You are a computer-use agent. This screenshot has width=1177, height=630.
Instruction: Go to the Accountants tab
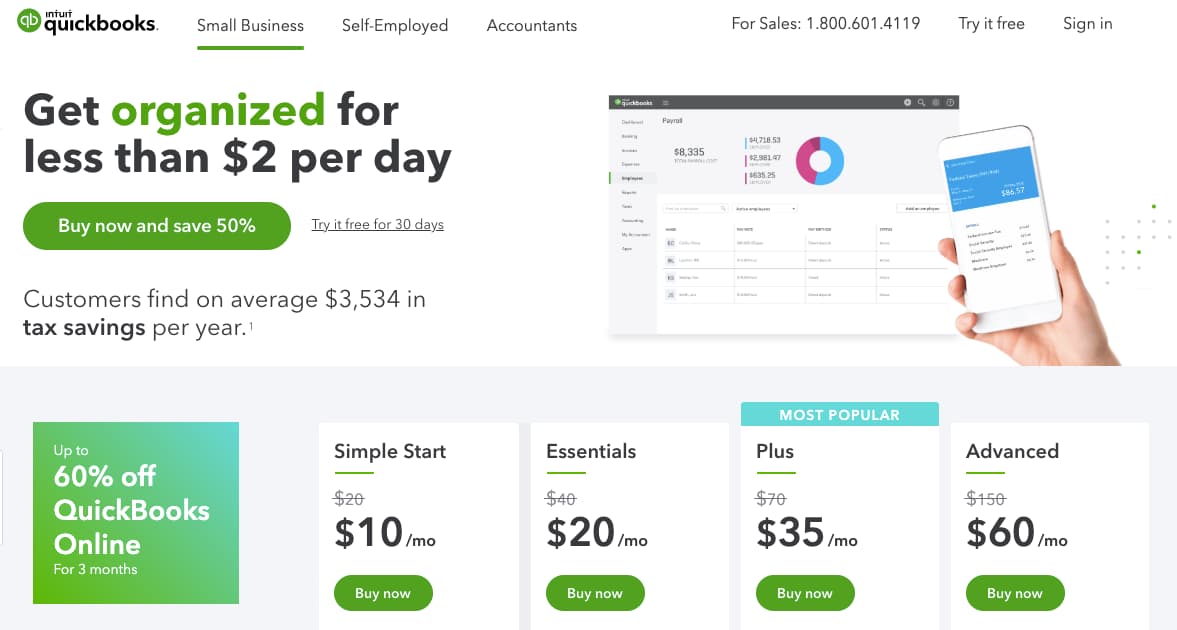coord(532,25)
